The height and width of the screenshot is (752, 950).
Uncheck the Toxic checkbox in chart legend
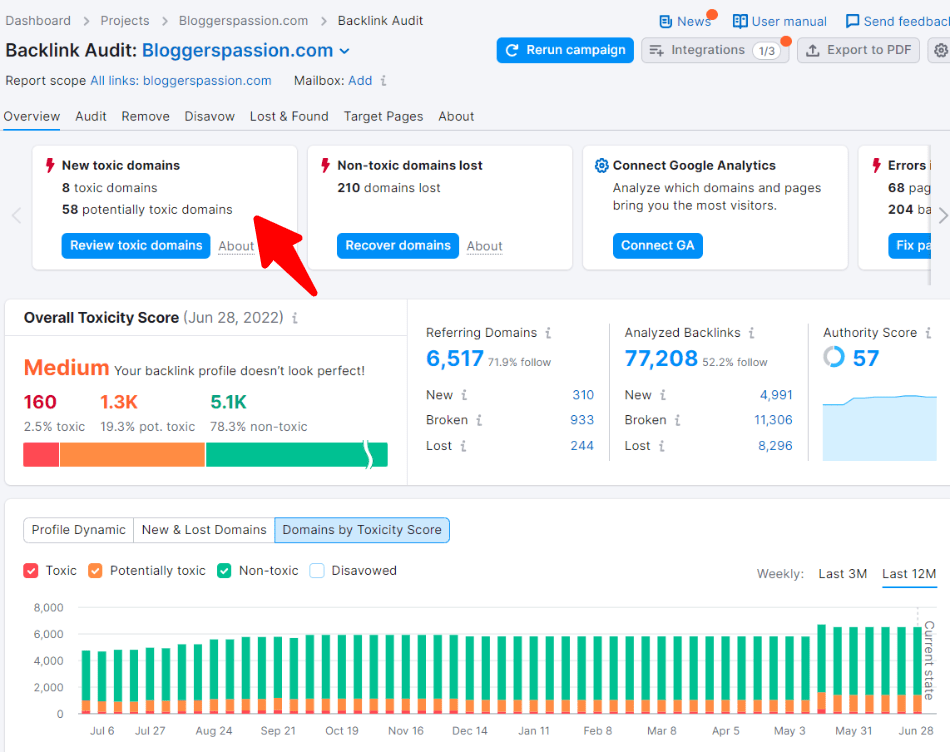pos(31,571)
